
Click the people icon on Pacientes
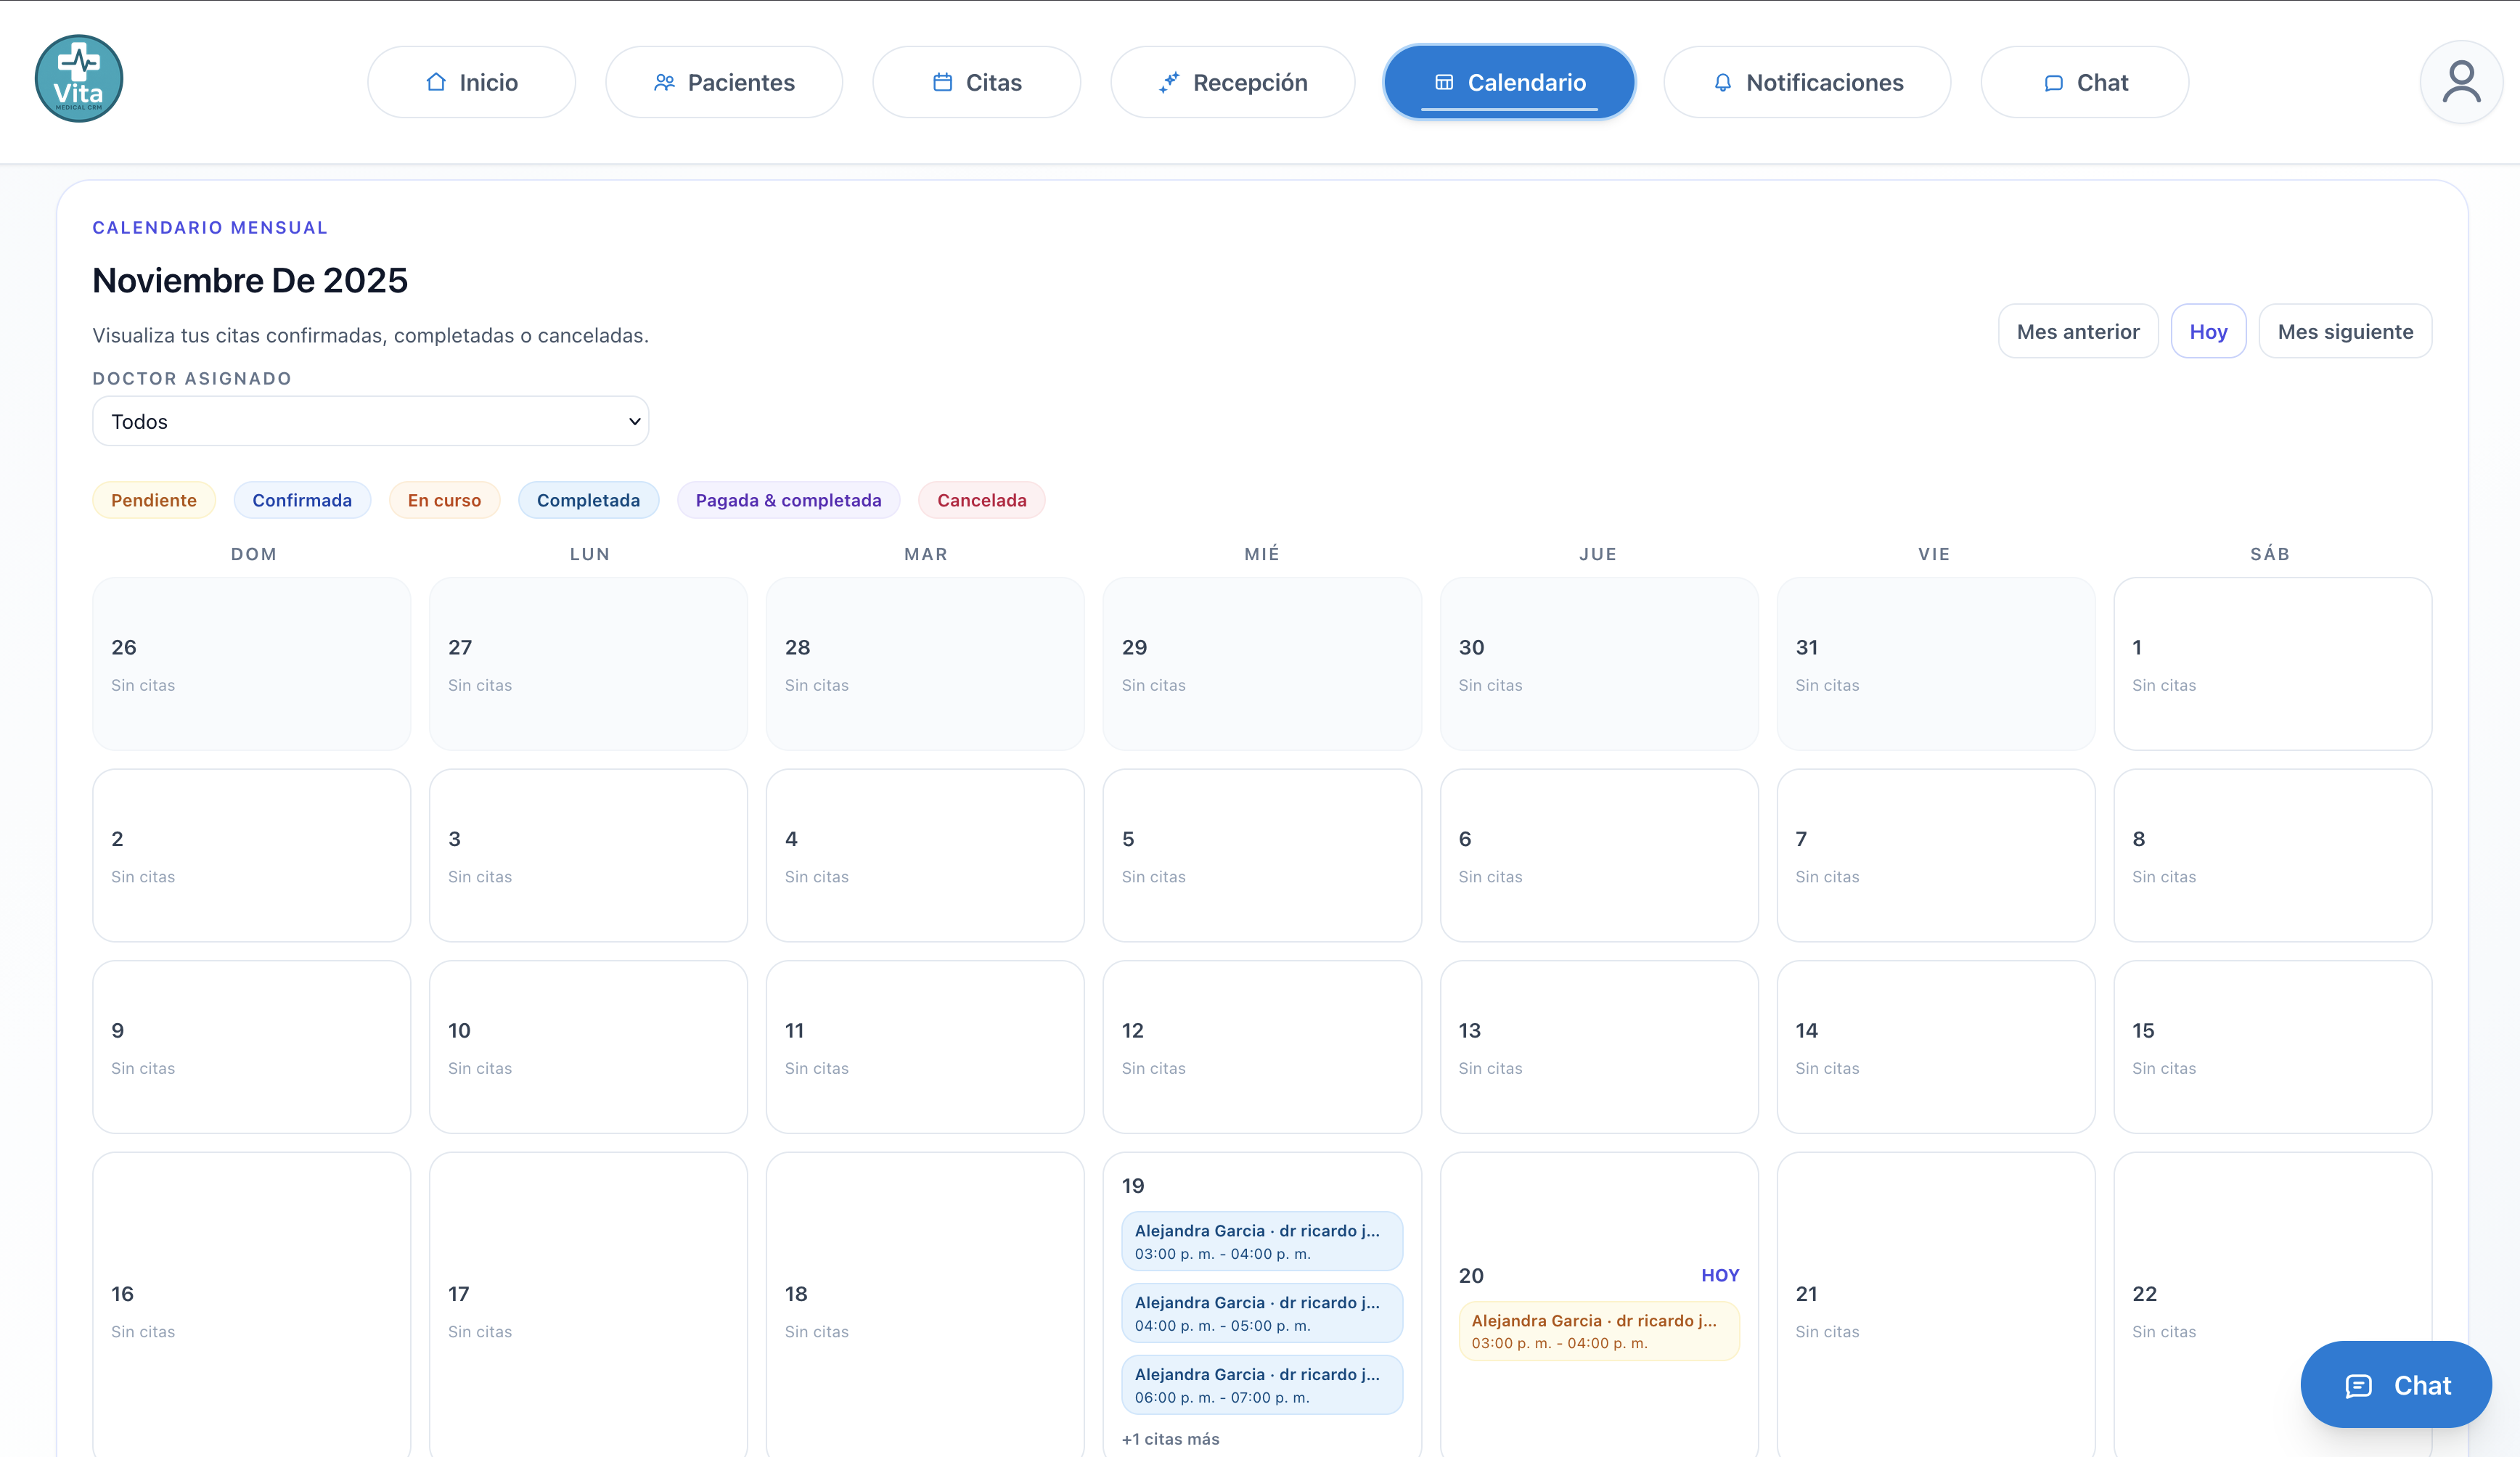tap(664, 82)
